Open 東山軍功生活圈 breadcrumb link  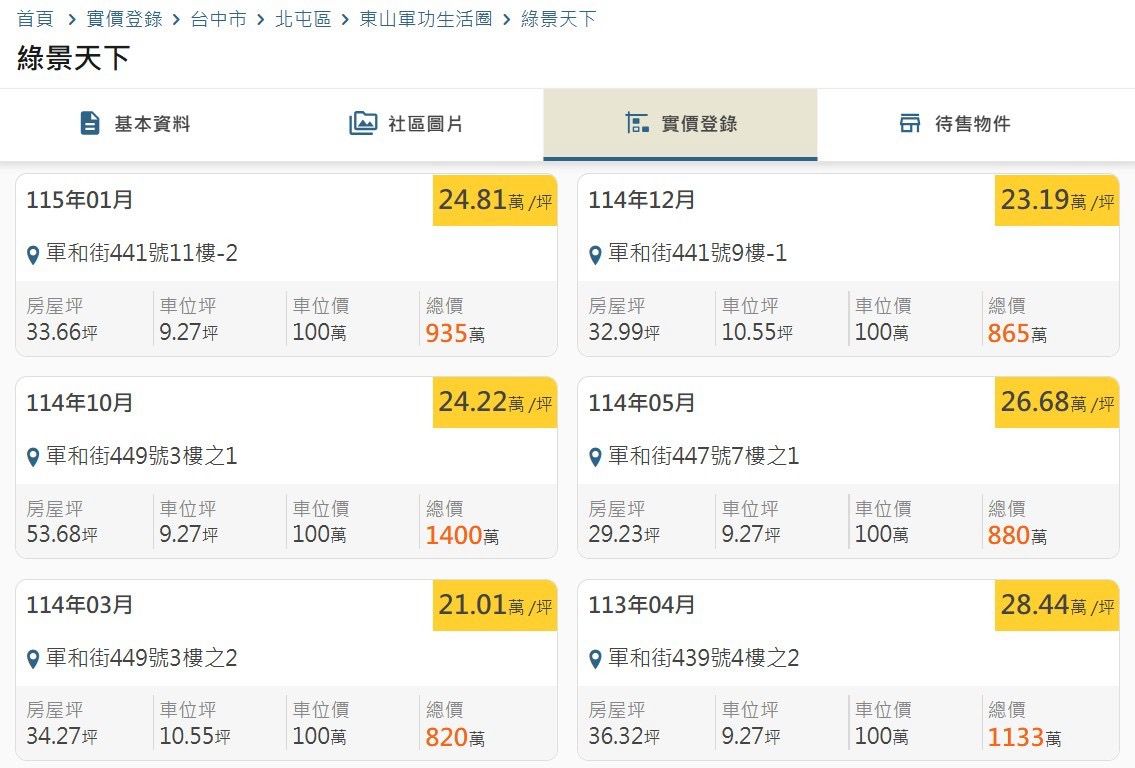(x=426, y=19)
